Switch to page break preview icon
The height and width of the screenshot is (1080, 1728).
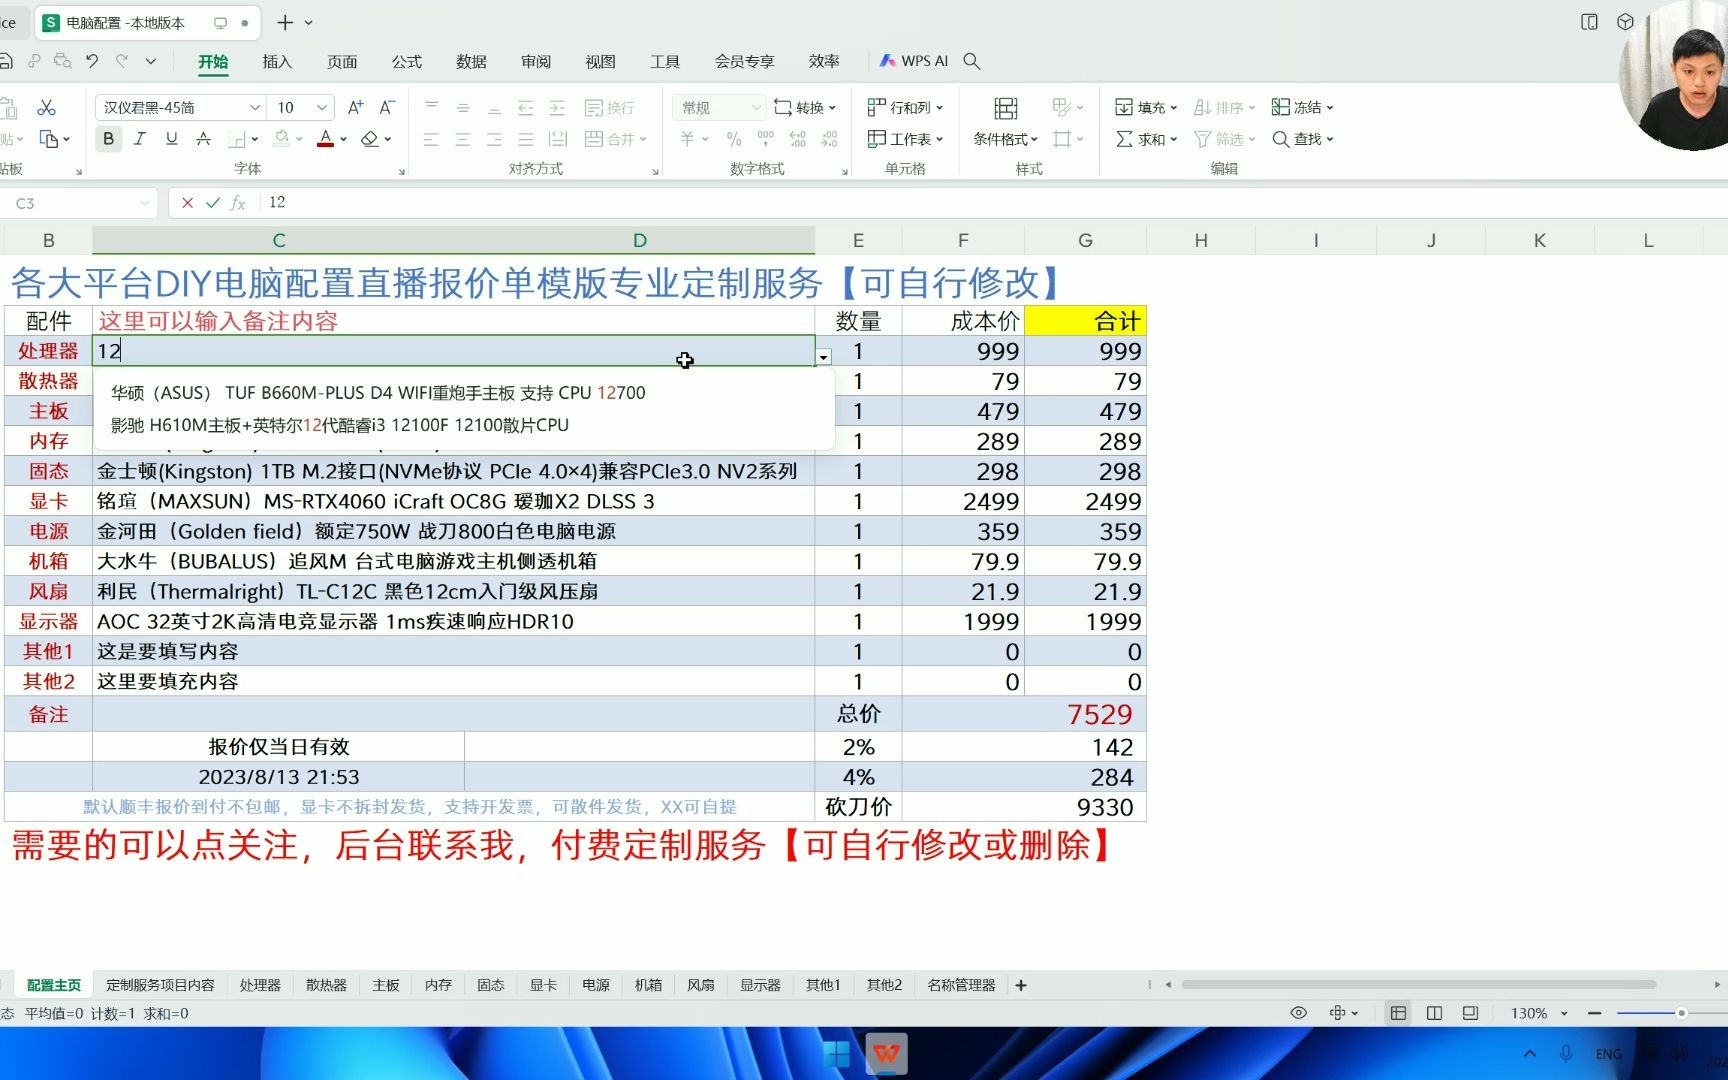1470,1013
